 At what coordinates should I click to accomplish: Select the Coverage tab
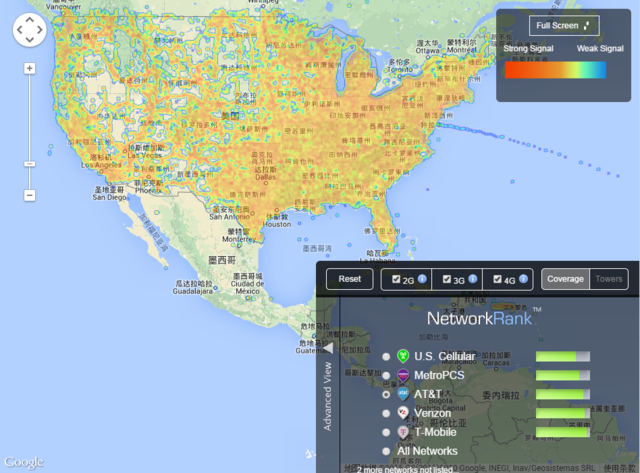click(565, 279)
